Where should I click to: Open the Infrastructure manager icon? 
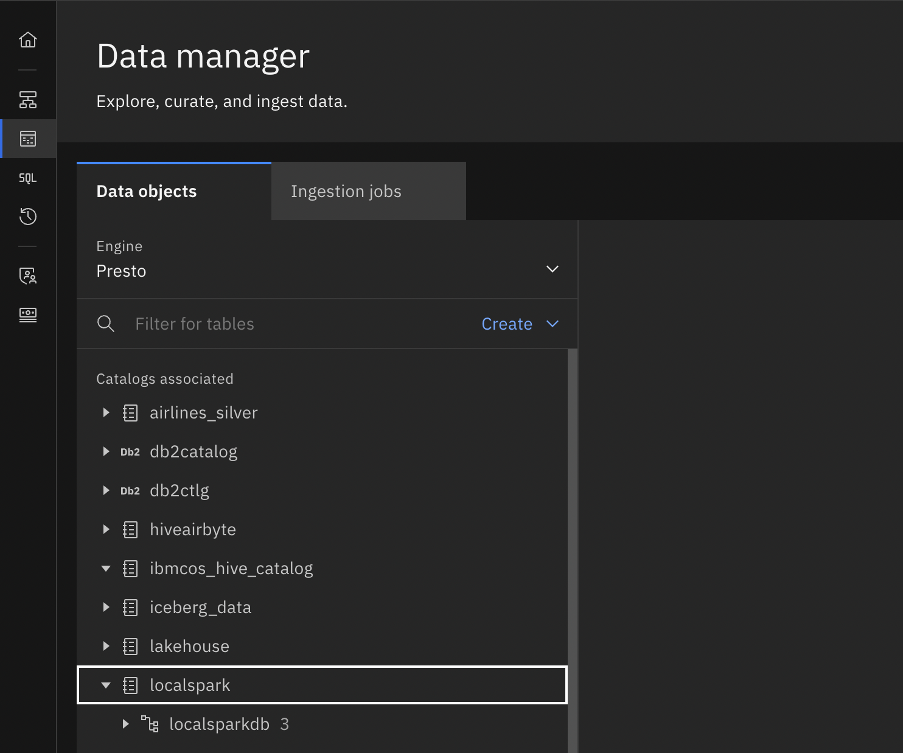coord(27,99)
